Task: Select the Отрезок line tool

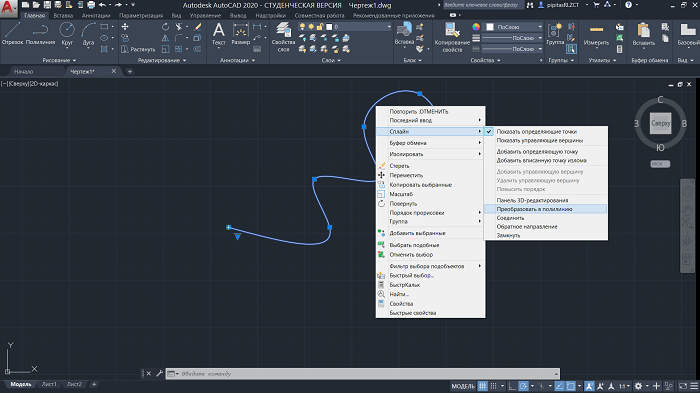Action: [x=12, y=34]
